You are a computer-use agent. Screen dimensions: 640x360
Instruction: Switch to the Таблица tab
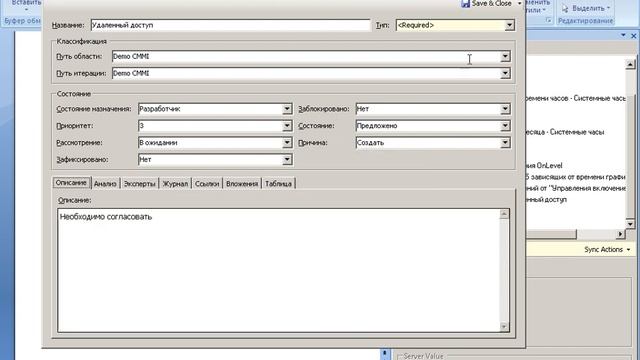pos(278,184)
